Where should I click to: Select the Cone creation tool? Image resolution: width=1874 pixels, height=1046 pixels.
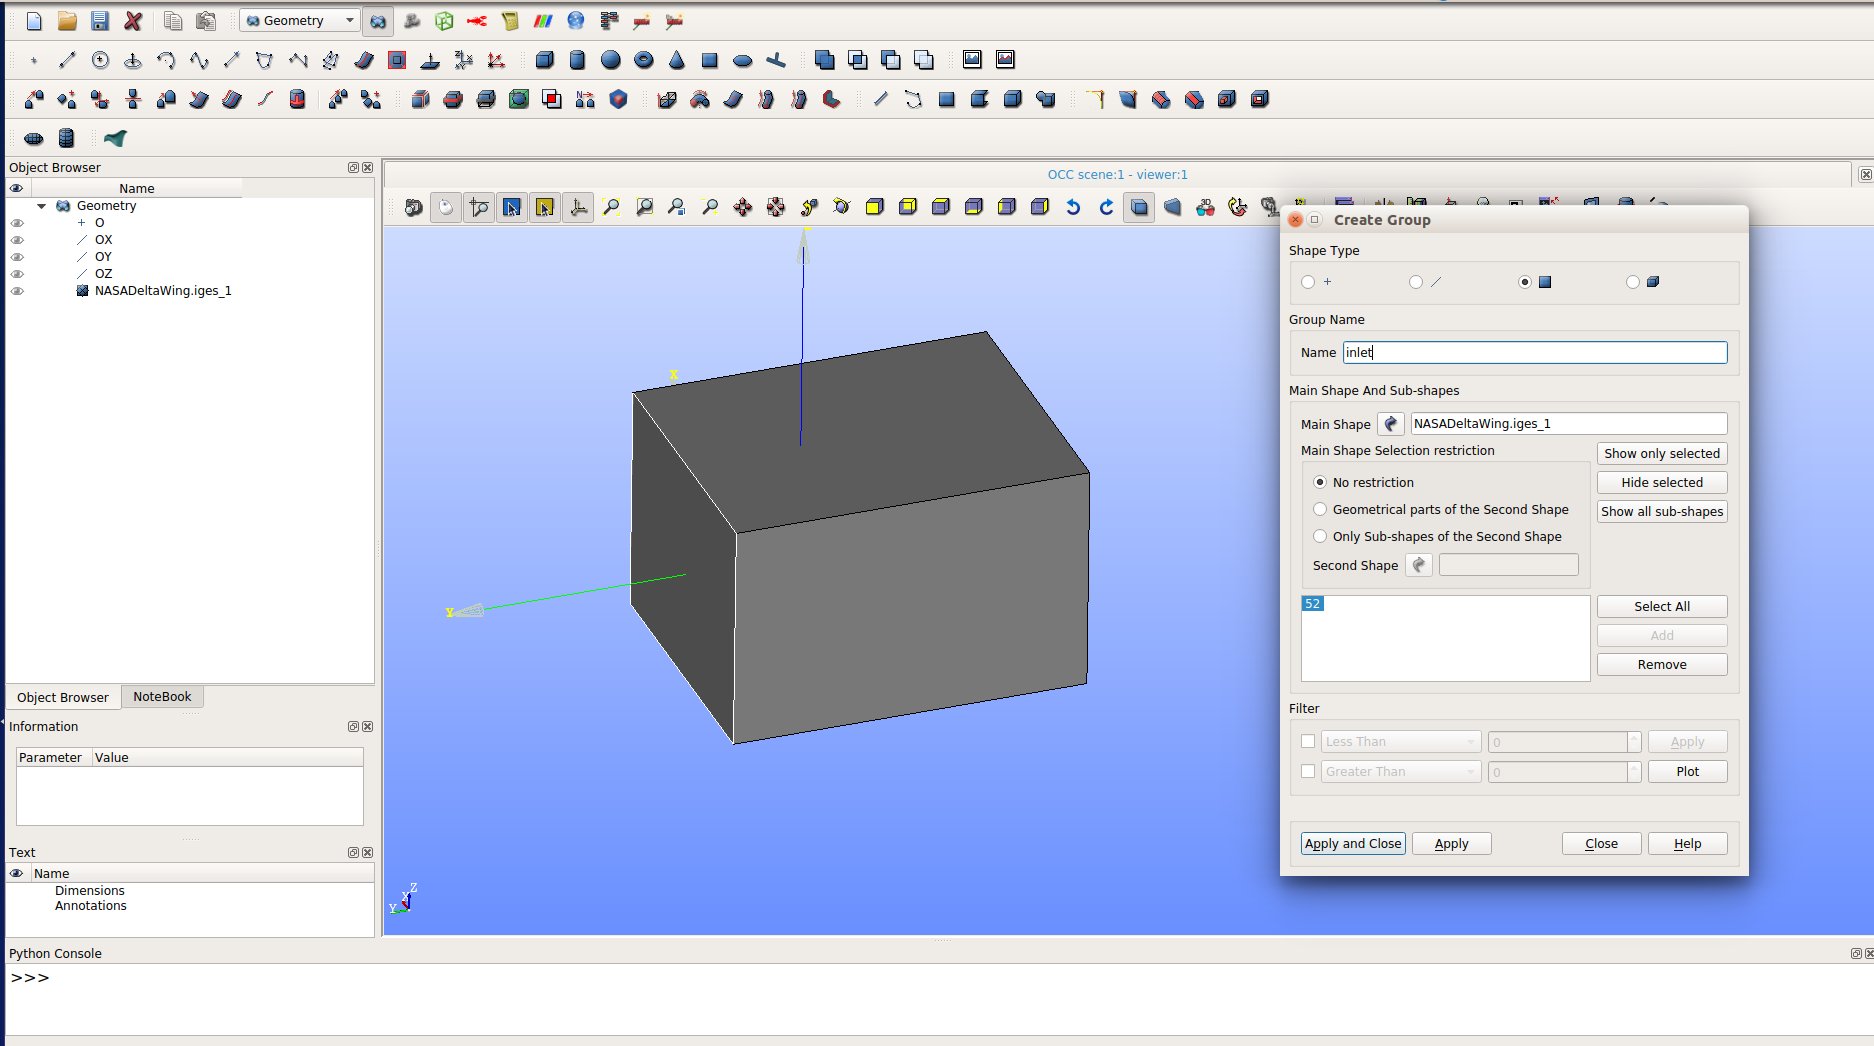677,60
